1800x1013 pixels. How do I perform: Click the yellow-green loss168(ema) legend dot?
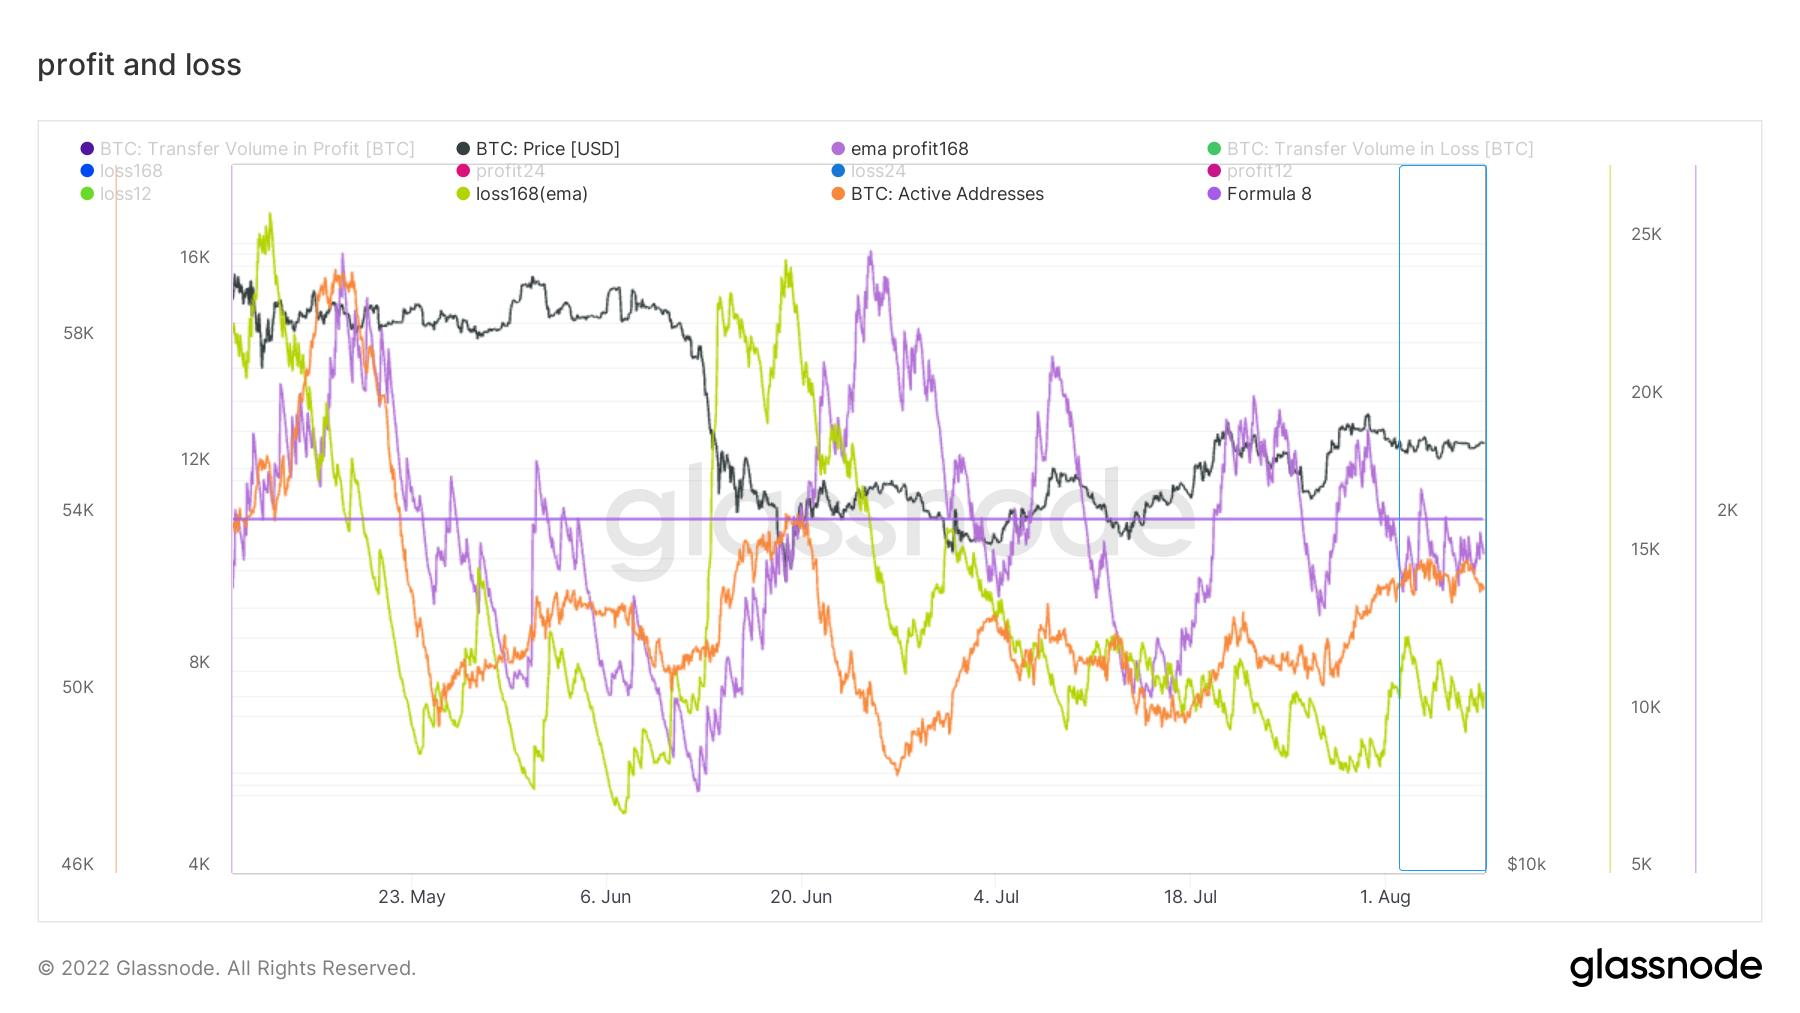pyautogui.click(x=463, y=194)
